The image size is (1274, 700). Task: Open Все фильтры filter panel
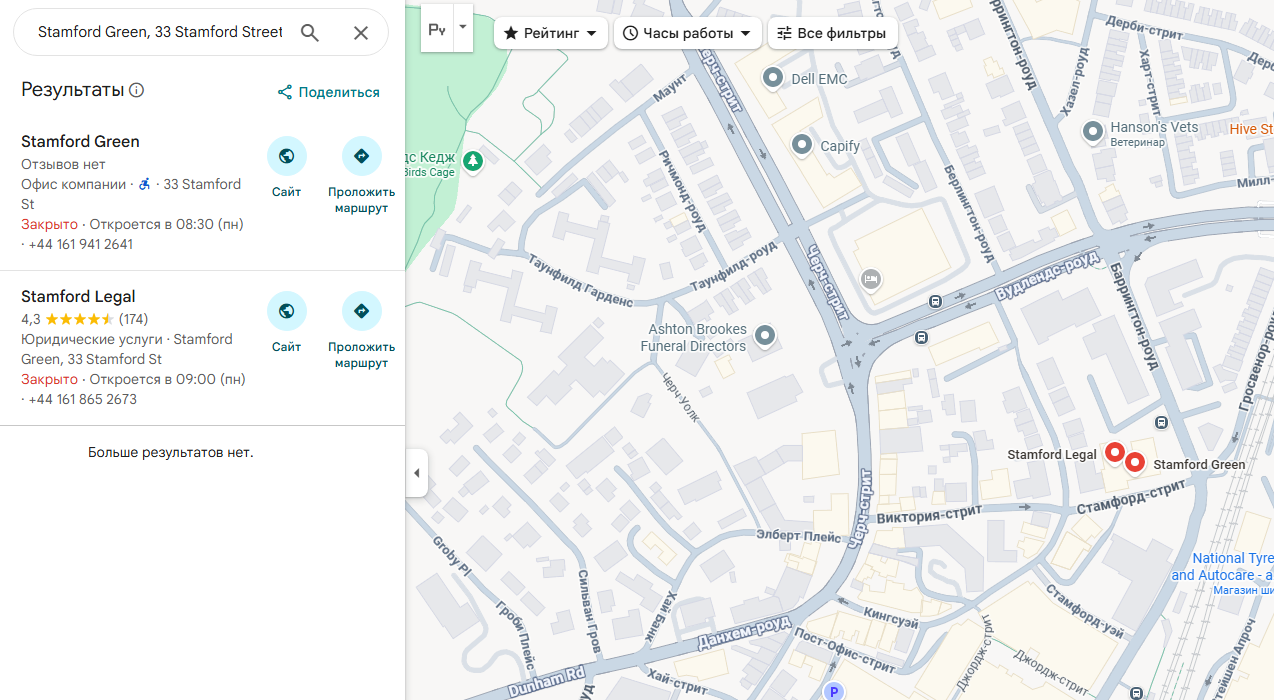pyautogui.click(x=832, y=33)
